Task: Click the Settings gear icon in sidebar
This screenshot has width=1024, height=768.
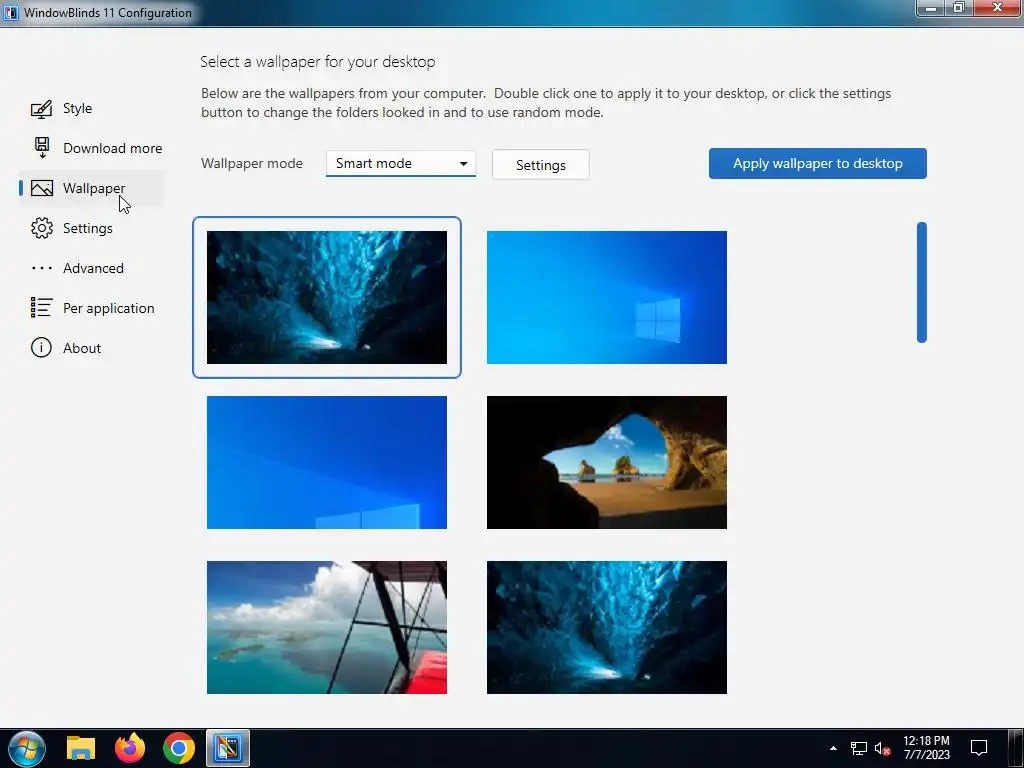Action: point(41,228)
